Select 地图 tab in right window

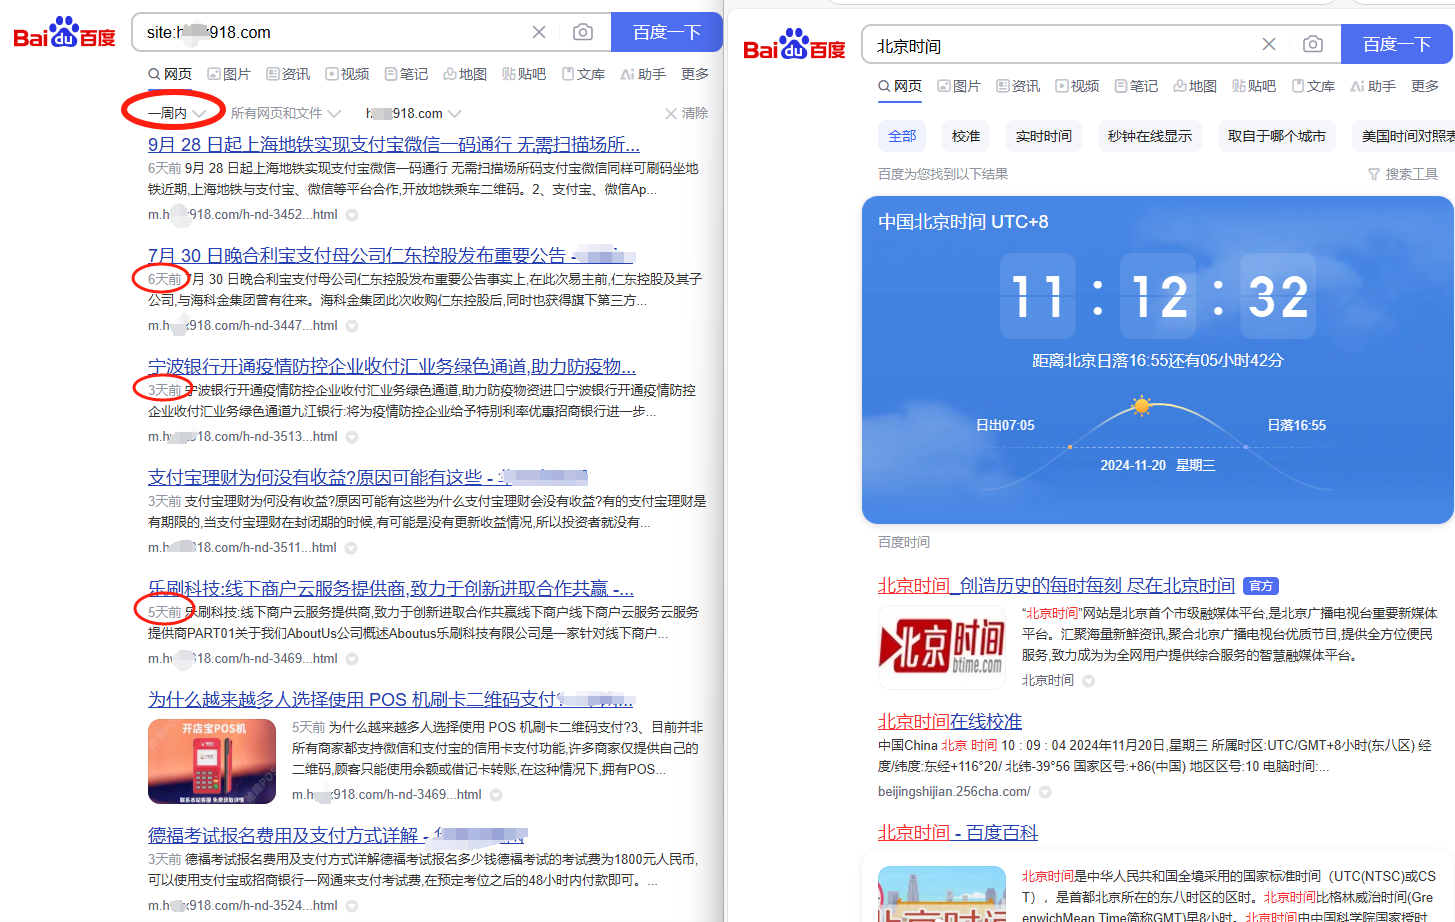(x=1195, y=86)
